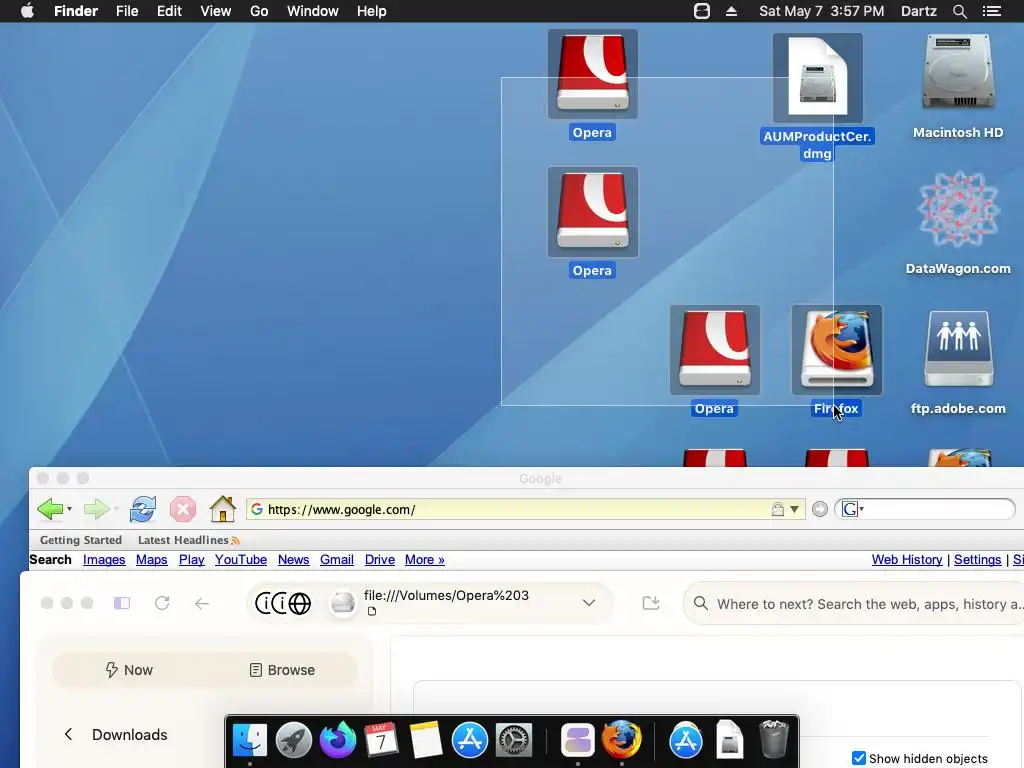Toggle the sidebar icon in the Opera window
The width and height of the screenshot is (1024, 768).
[122, 603]
